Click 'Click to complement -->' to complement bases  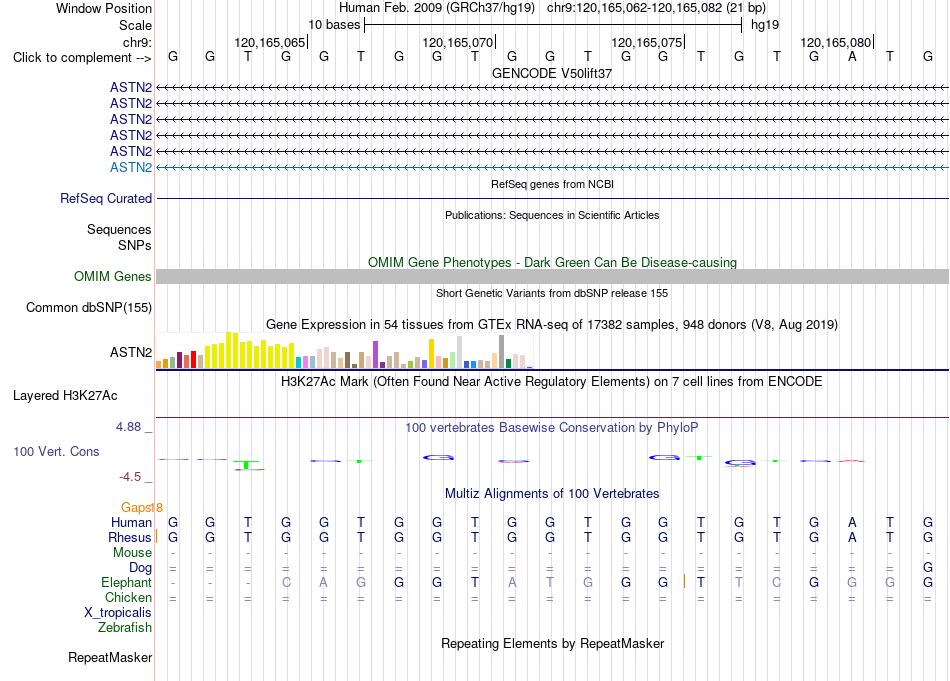pos(82,58)
